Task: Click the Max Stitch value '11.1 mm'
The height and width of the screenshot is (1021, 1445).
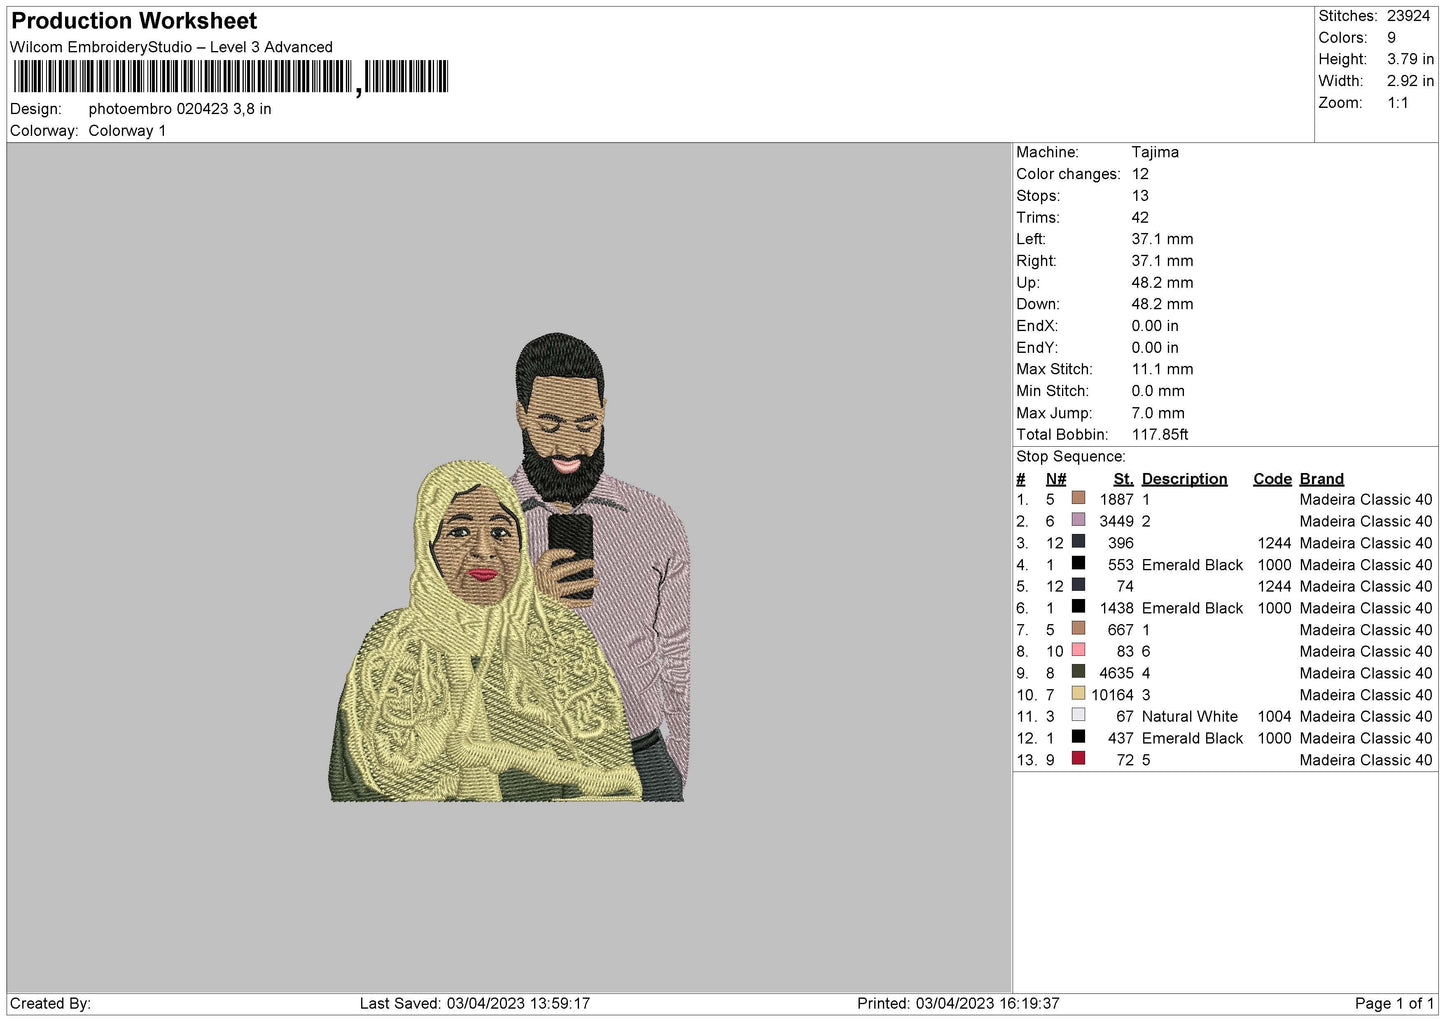Action: tap(1162, 369)
